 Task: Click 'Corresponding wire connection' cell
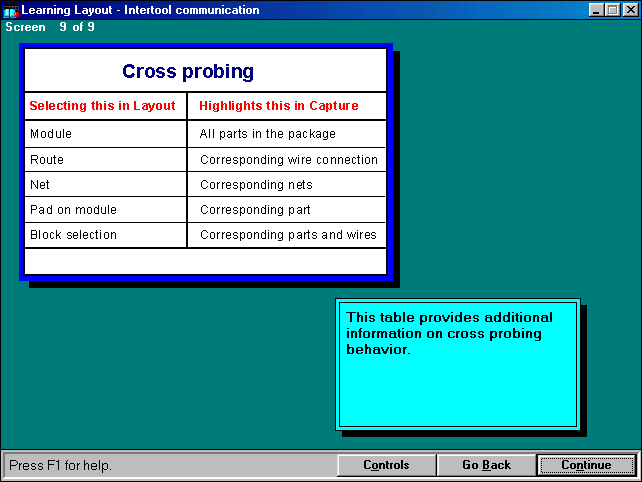click(288, 160)
